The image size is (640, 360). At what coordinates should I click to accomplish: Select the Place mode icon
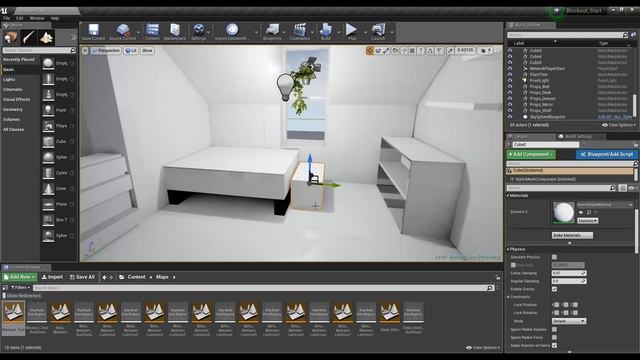coord(11,38)
